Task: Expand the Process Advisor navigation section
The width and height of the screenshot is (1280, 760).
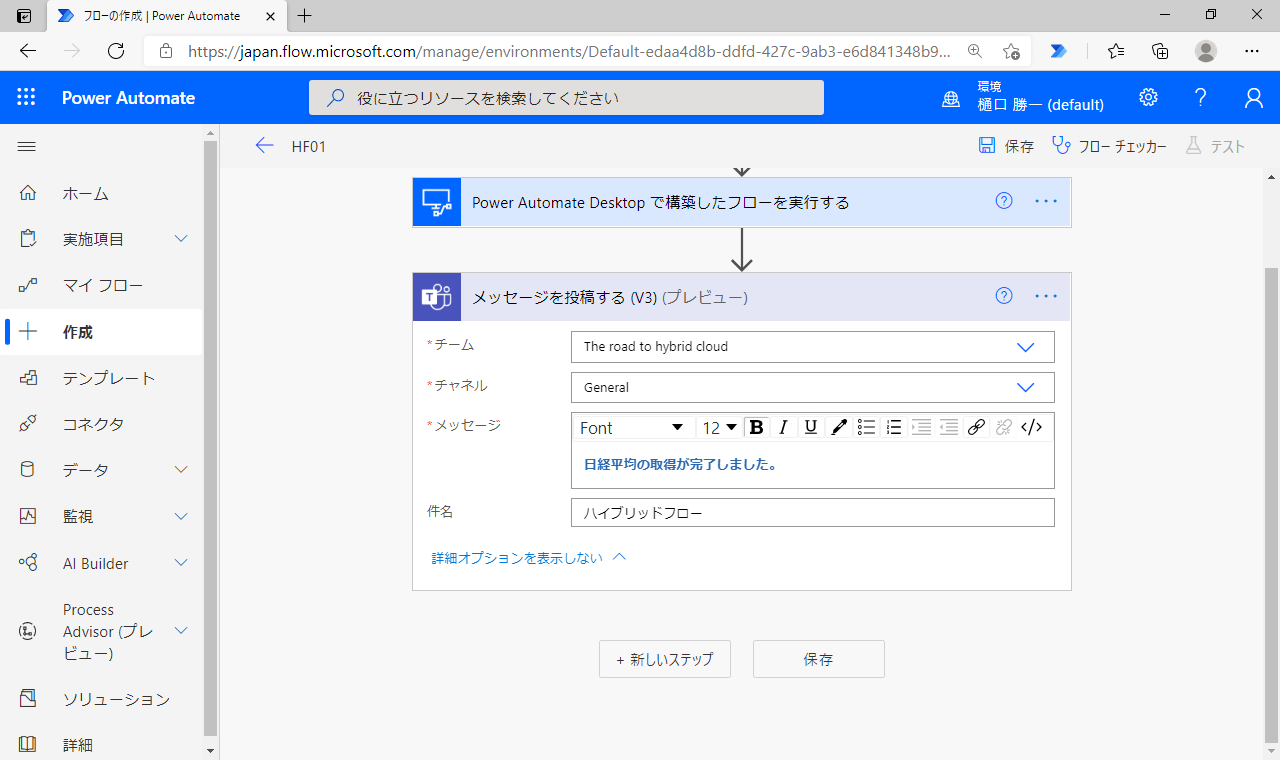Action: click(x=181, y=631)
